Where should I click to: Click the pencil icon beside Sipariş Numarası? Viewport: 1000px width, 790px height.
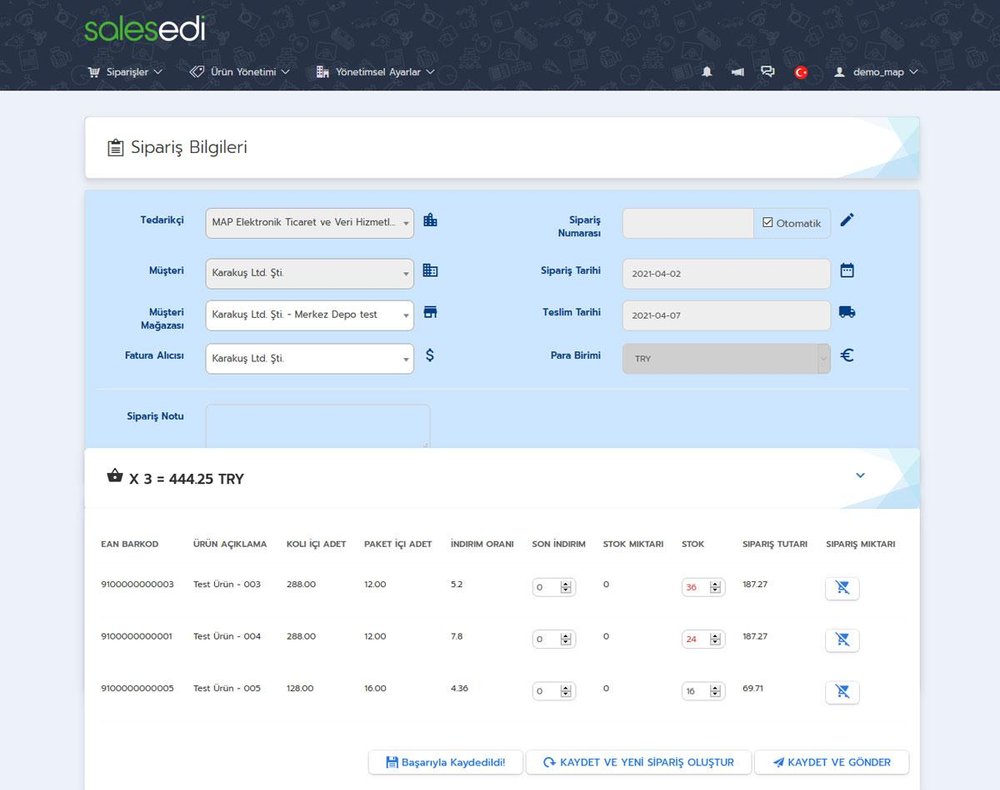pyautogui.click(x=847, y=220)
